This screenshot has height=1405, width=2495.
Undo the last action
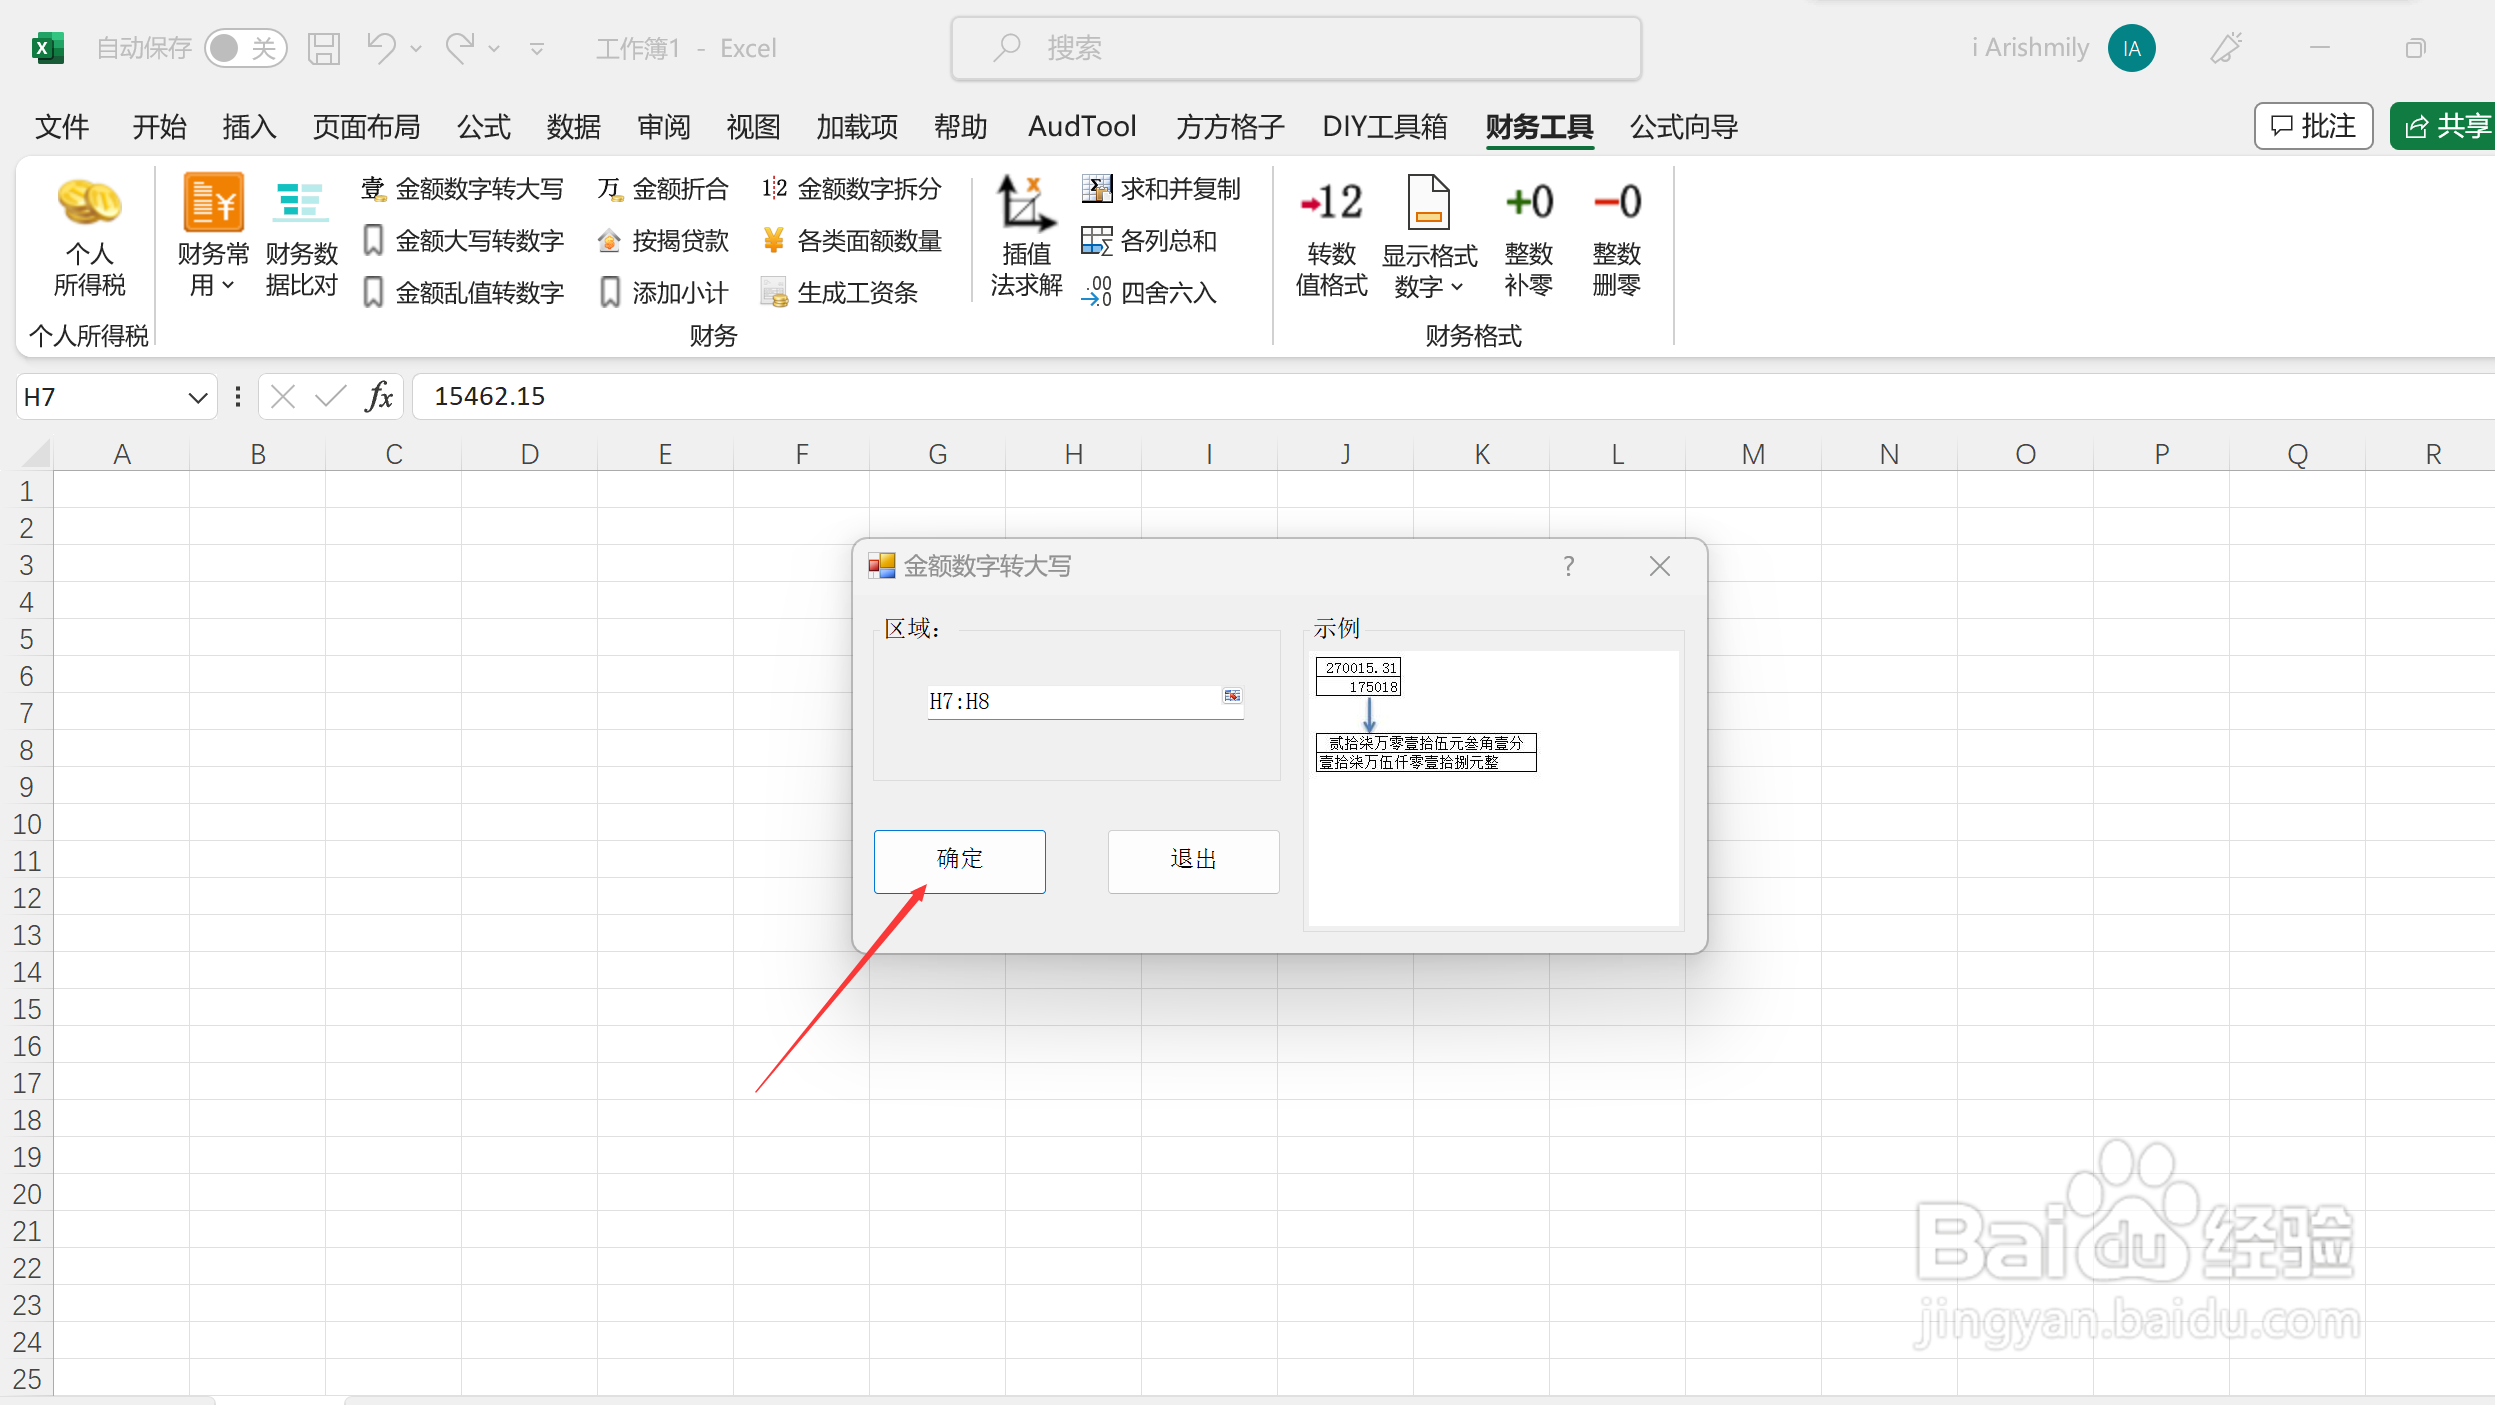pos(381,47)
